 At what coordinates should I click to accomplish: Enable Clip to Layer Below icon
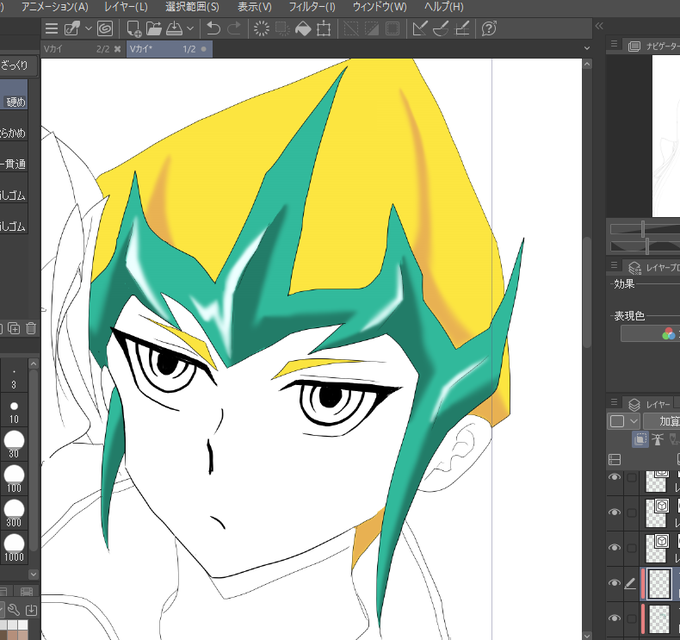click(640, 439)
